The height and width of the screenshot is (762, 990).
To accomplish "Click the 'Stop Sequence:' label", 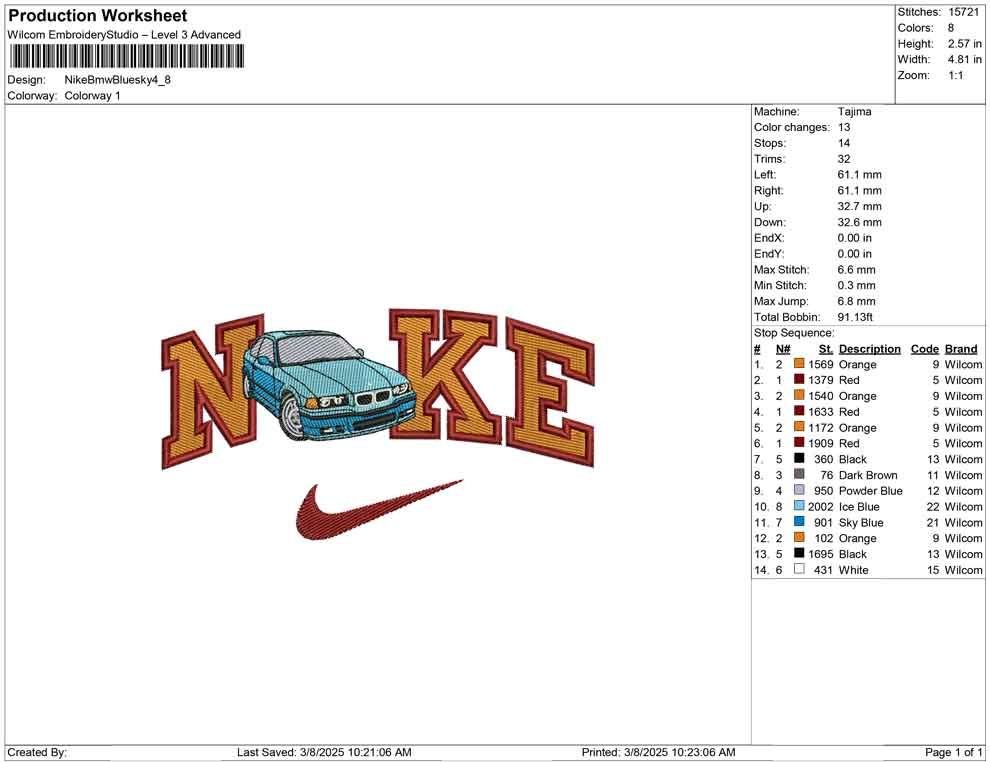I will point(794,333).
